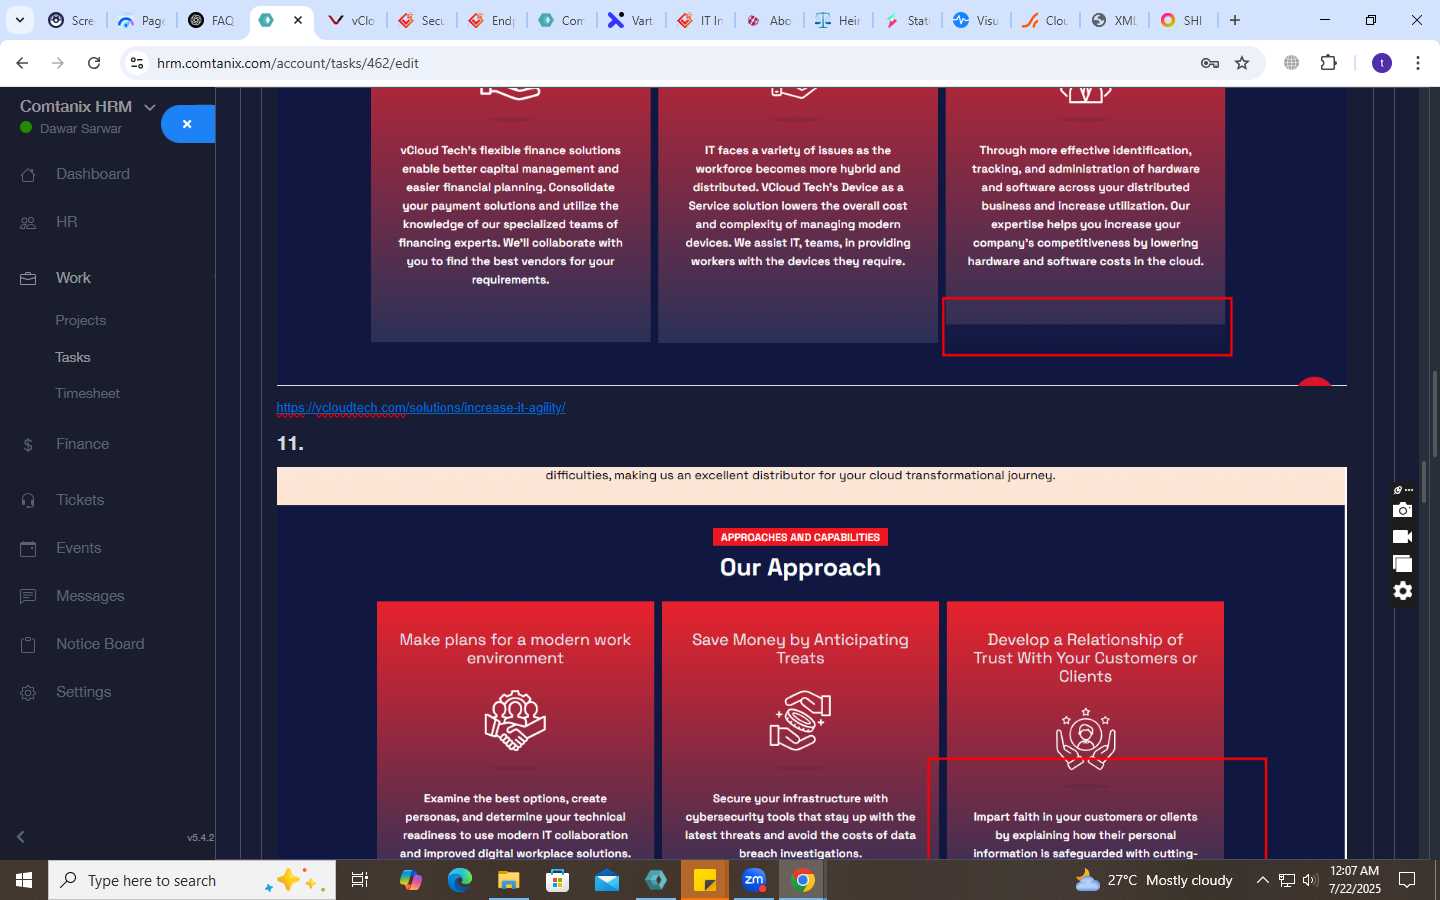Collapse the Work sidebar section
This screenshot has height=900, width=1440.
pos(73,278)
